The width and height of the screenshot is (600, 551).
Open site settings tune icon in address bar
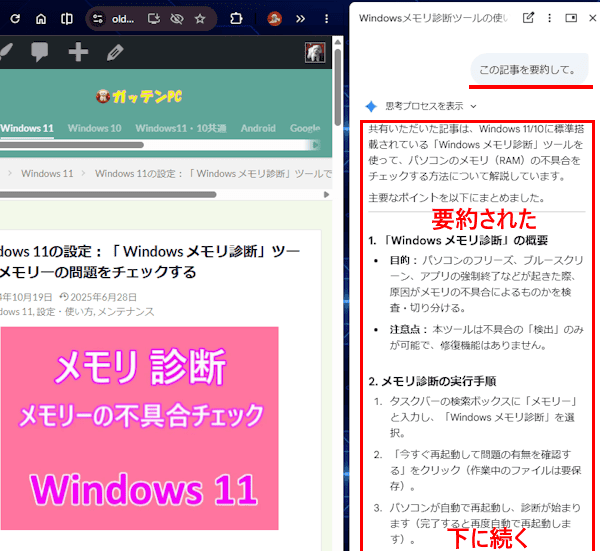[98, 19]
